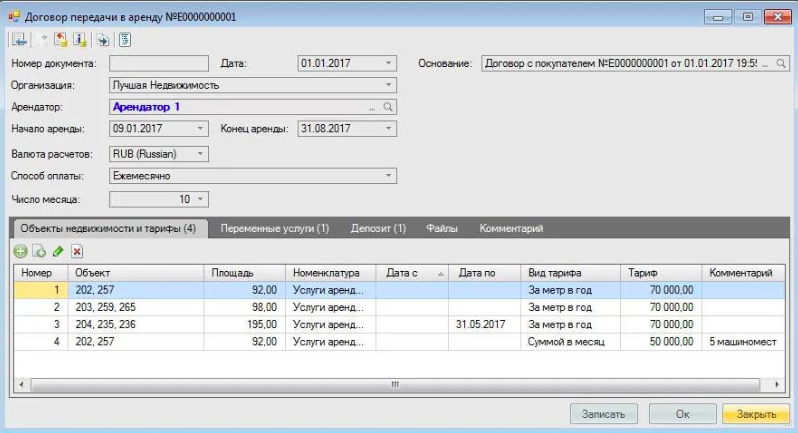Viewport: 798px width, 433px height.
Task: Click the Ок button
Action: pos(682,414)
